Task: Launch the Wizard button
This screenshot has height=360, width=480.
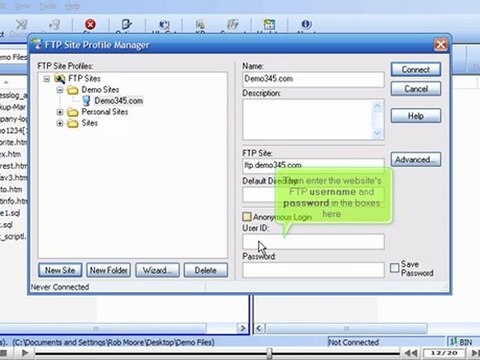Action: click(x=157, y=270)
